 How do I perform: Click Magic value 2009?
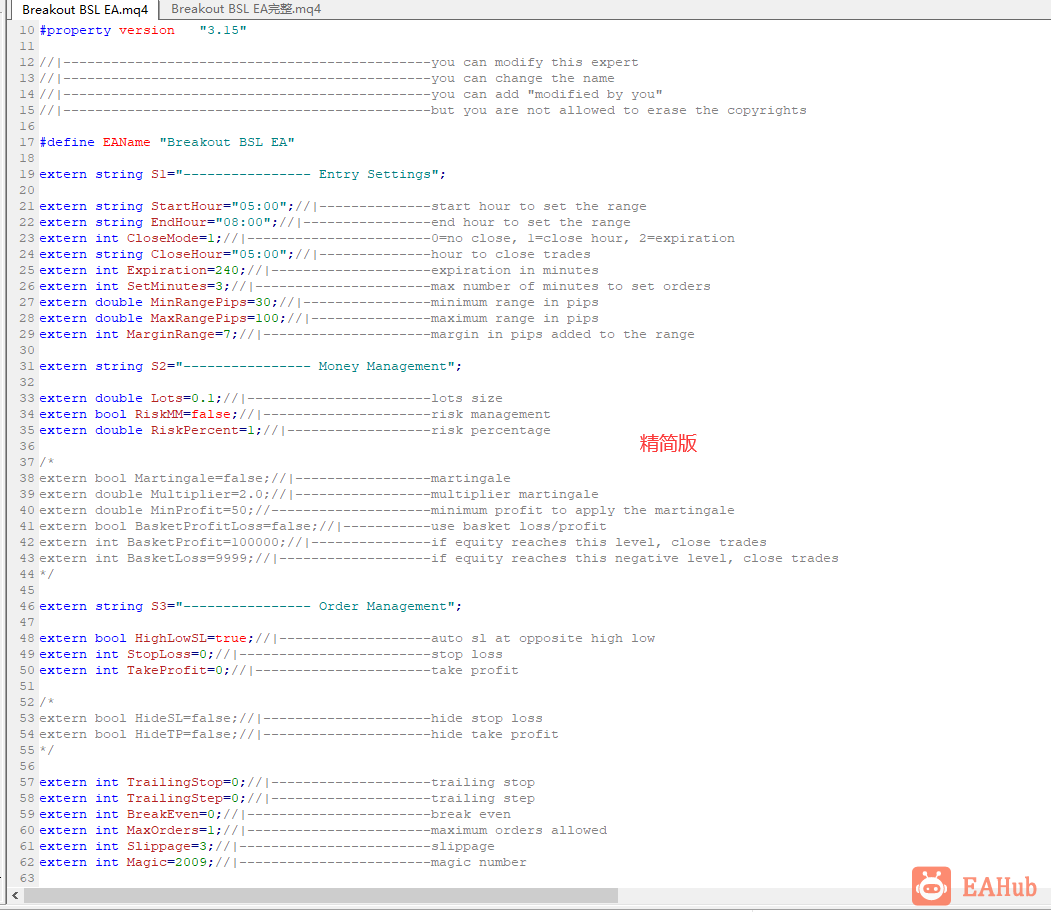tap(191, 863)
